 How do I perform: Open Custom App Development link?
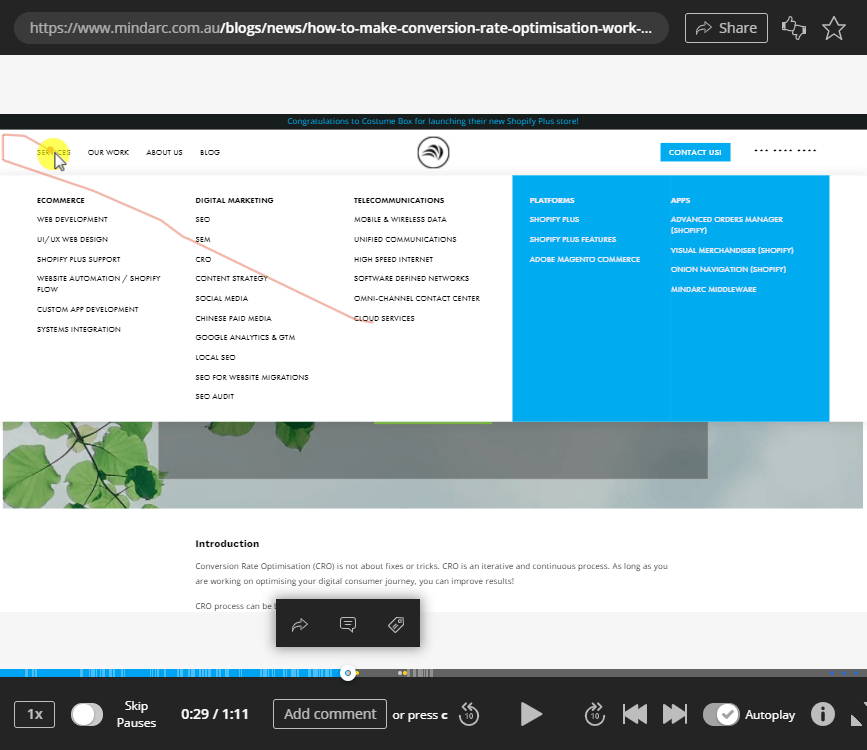point(87,309)
